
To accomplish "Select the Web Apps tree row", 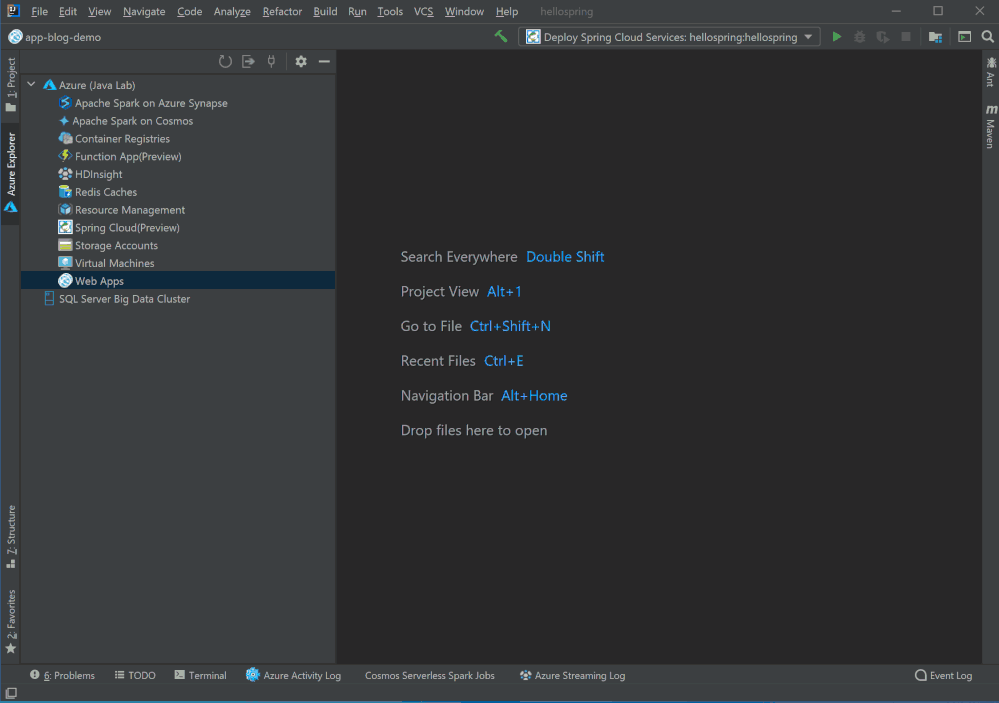I will (178, 280).
